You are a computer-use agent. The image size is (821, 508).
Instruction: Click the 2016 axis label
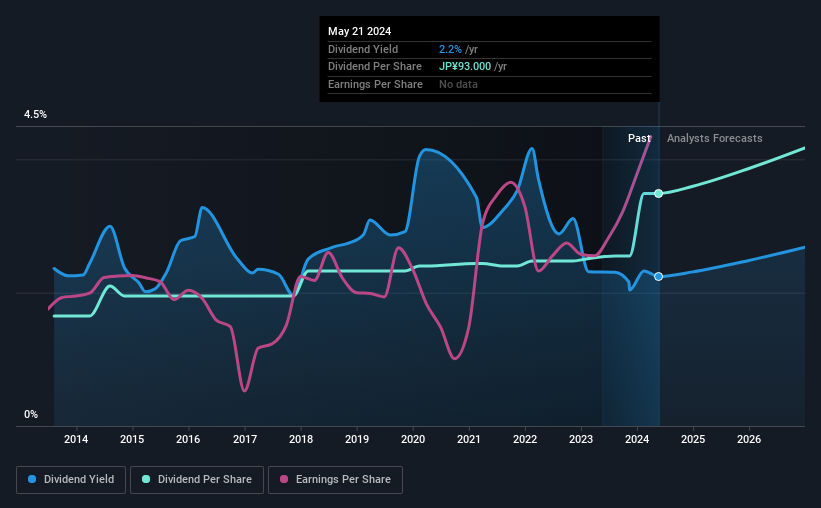[x=188, y=439]
